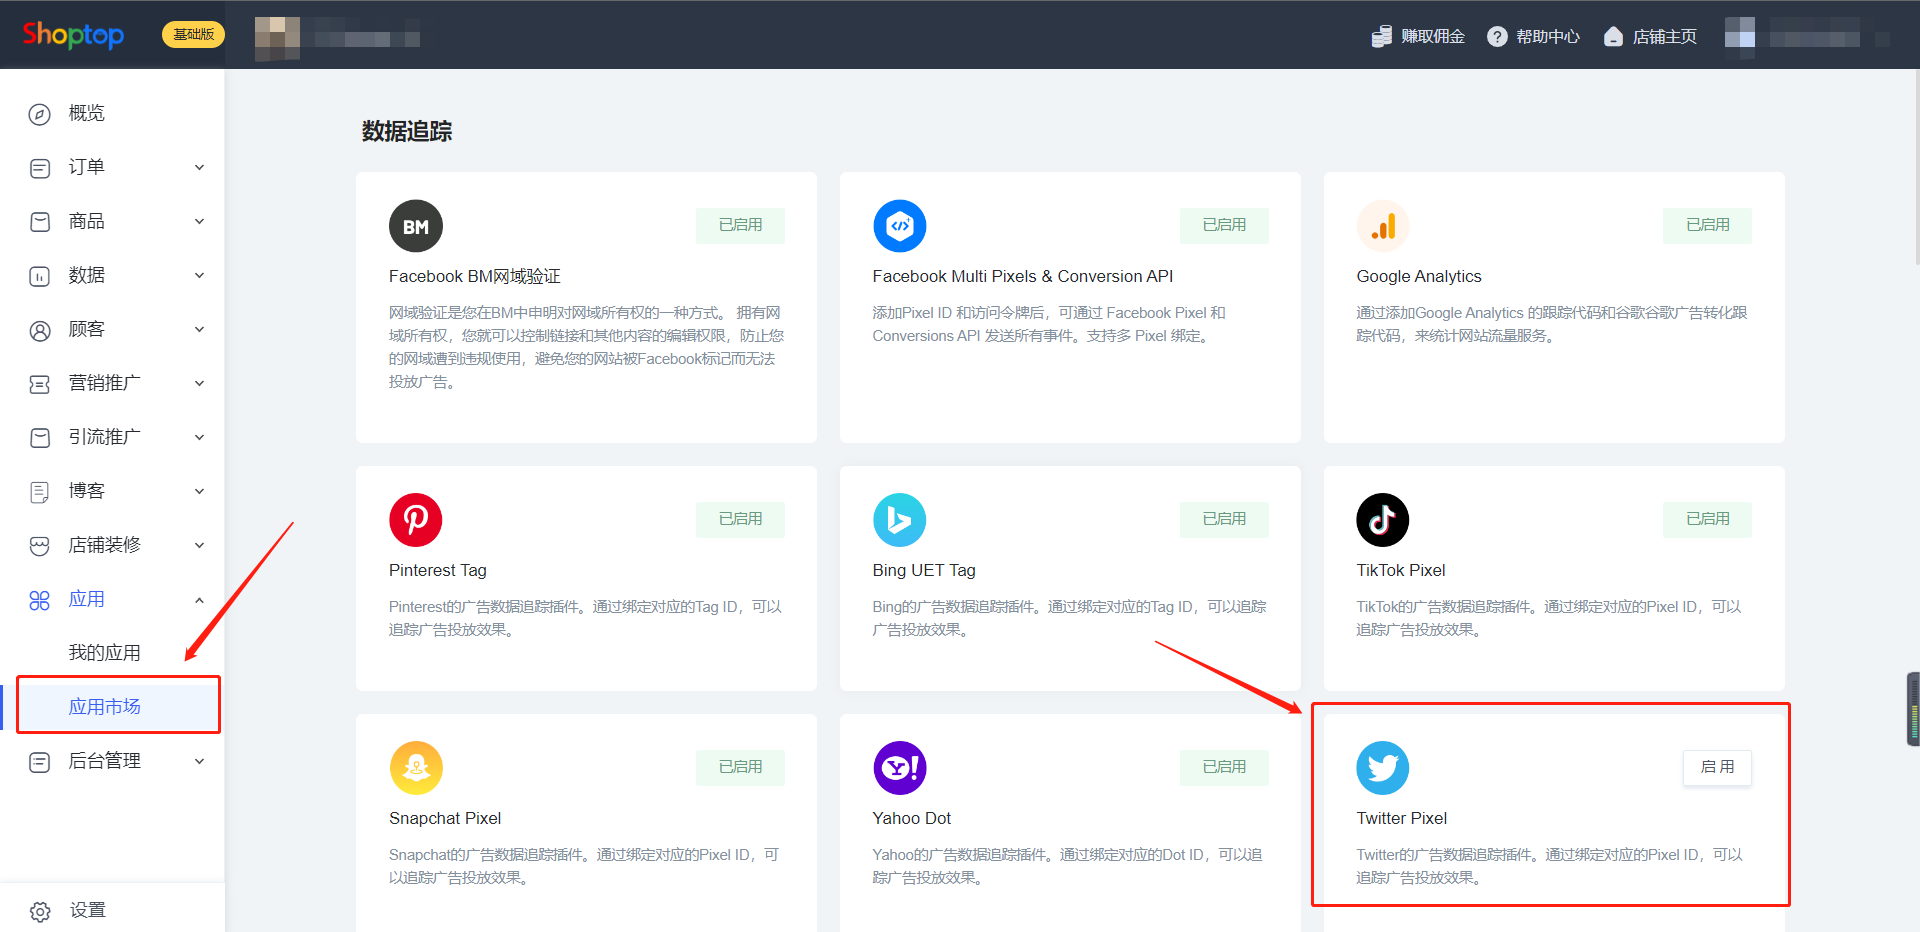The height and width of the screenshot is (932, 1920).
Task: Click the Pinterest logo icon
Action: [x=416, y=520]
